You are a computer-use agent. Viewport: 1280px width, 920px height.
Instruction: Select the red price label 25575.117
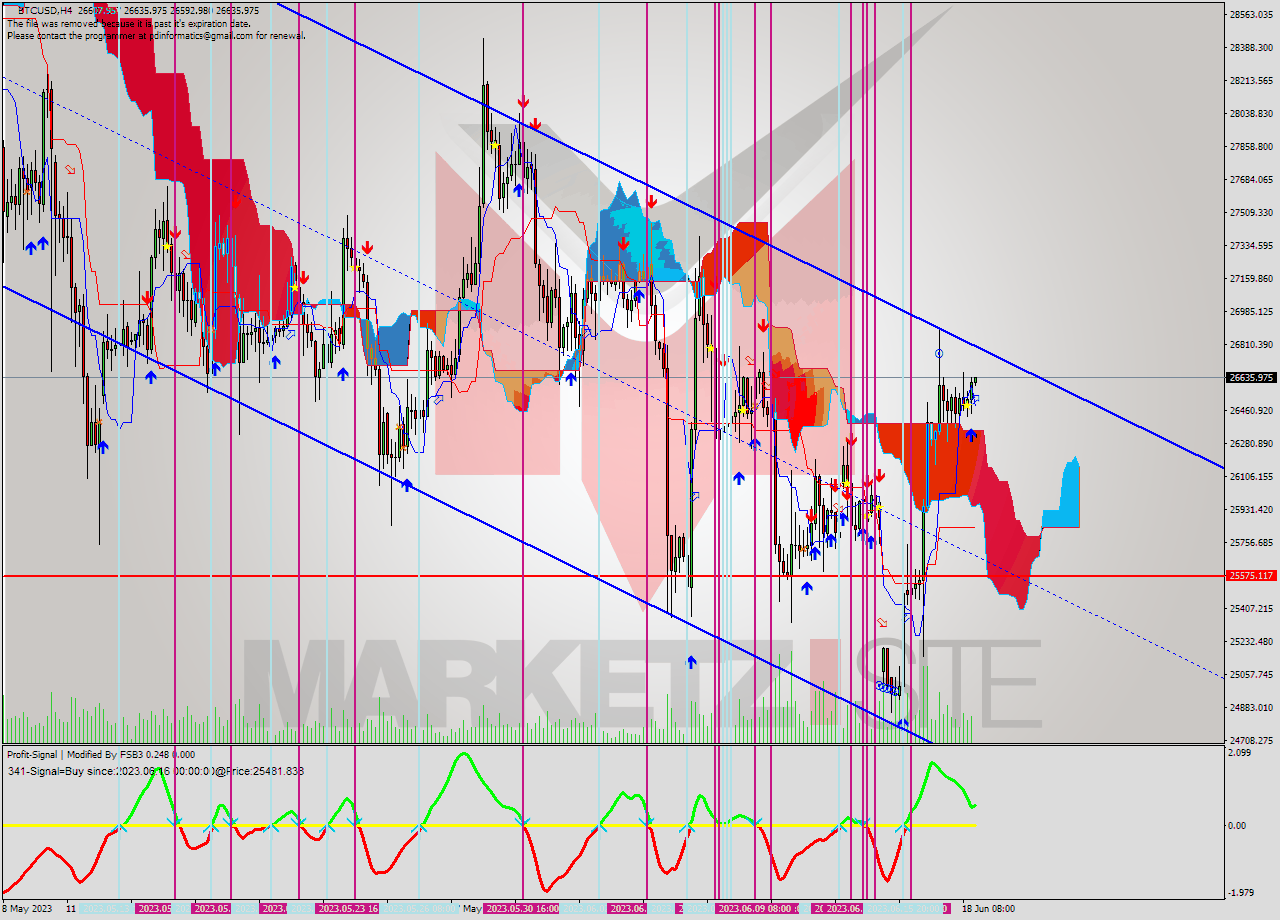1251,576
